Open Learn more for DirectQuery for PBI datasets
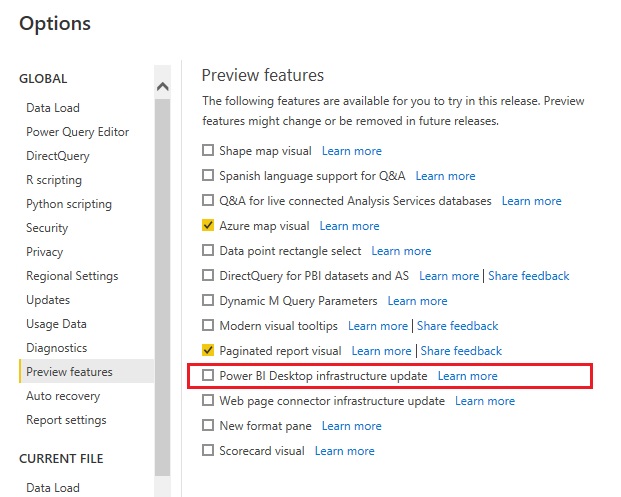 [x=449, y=276]
